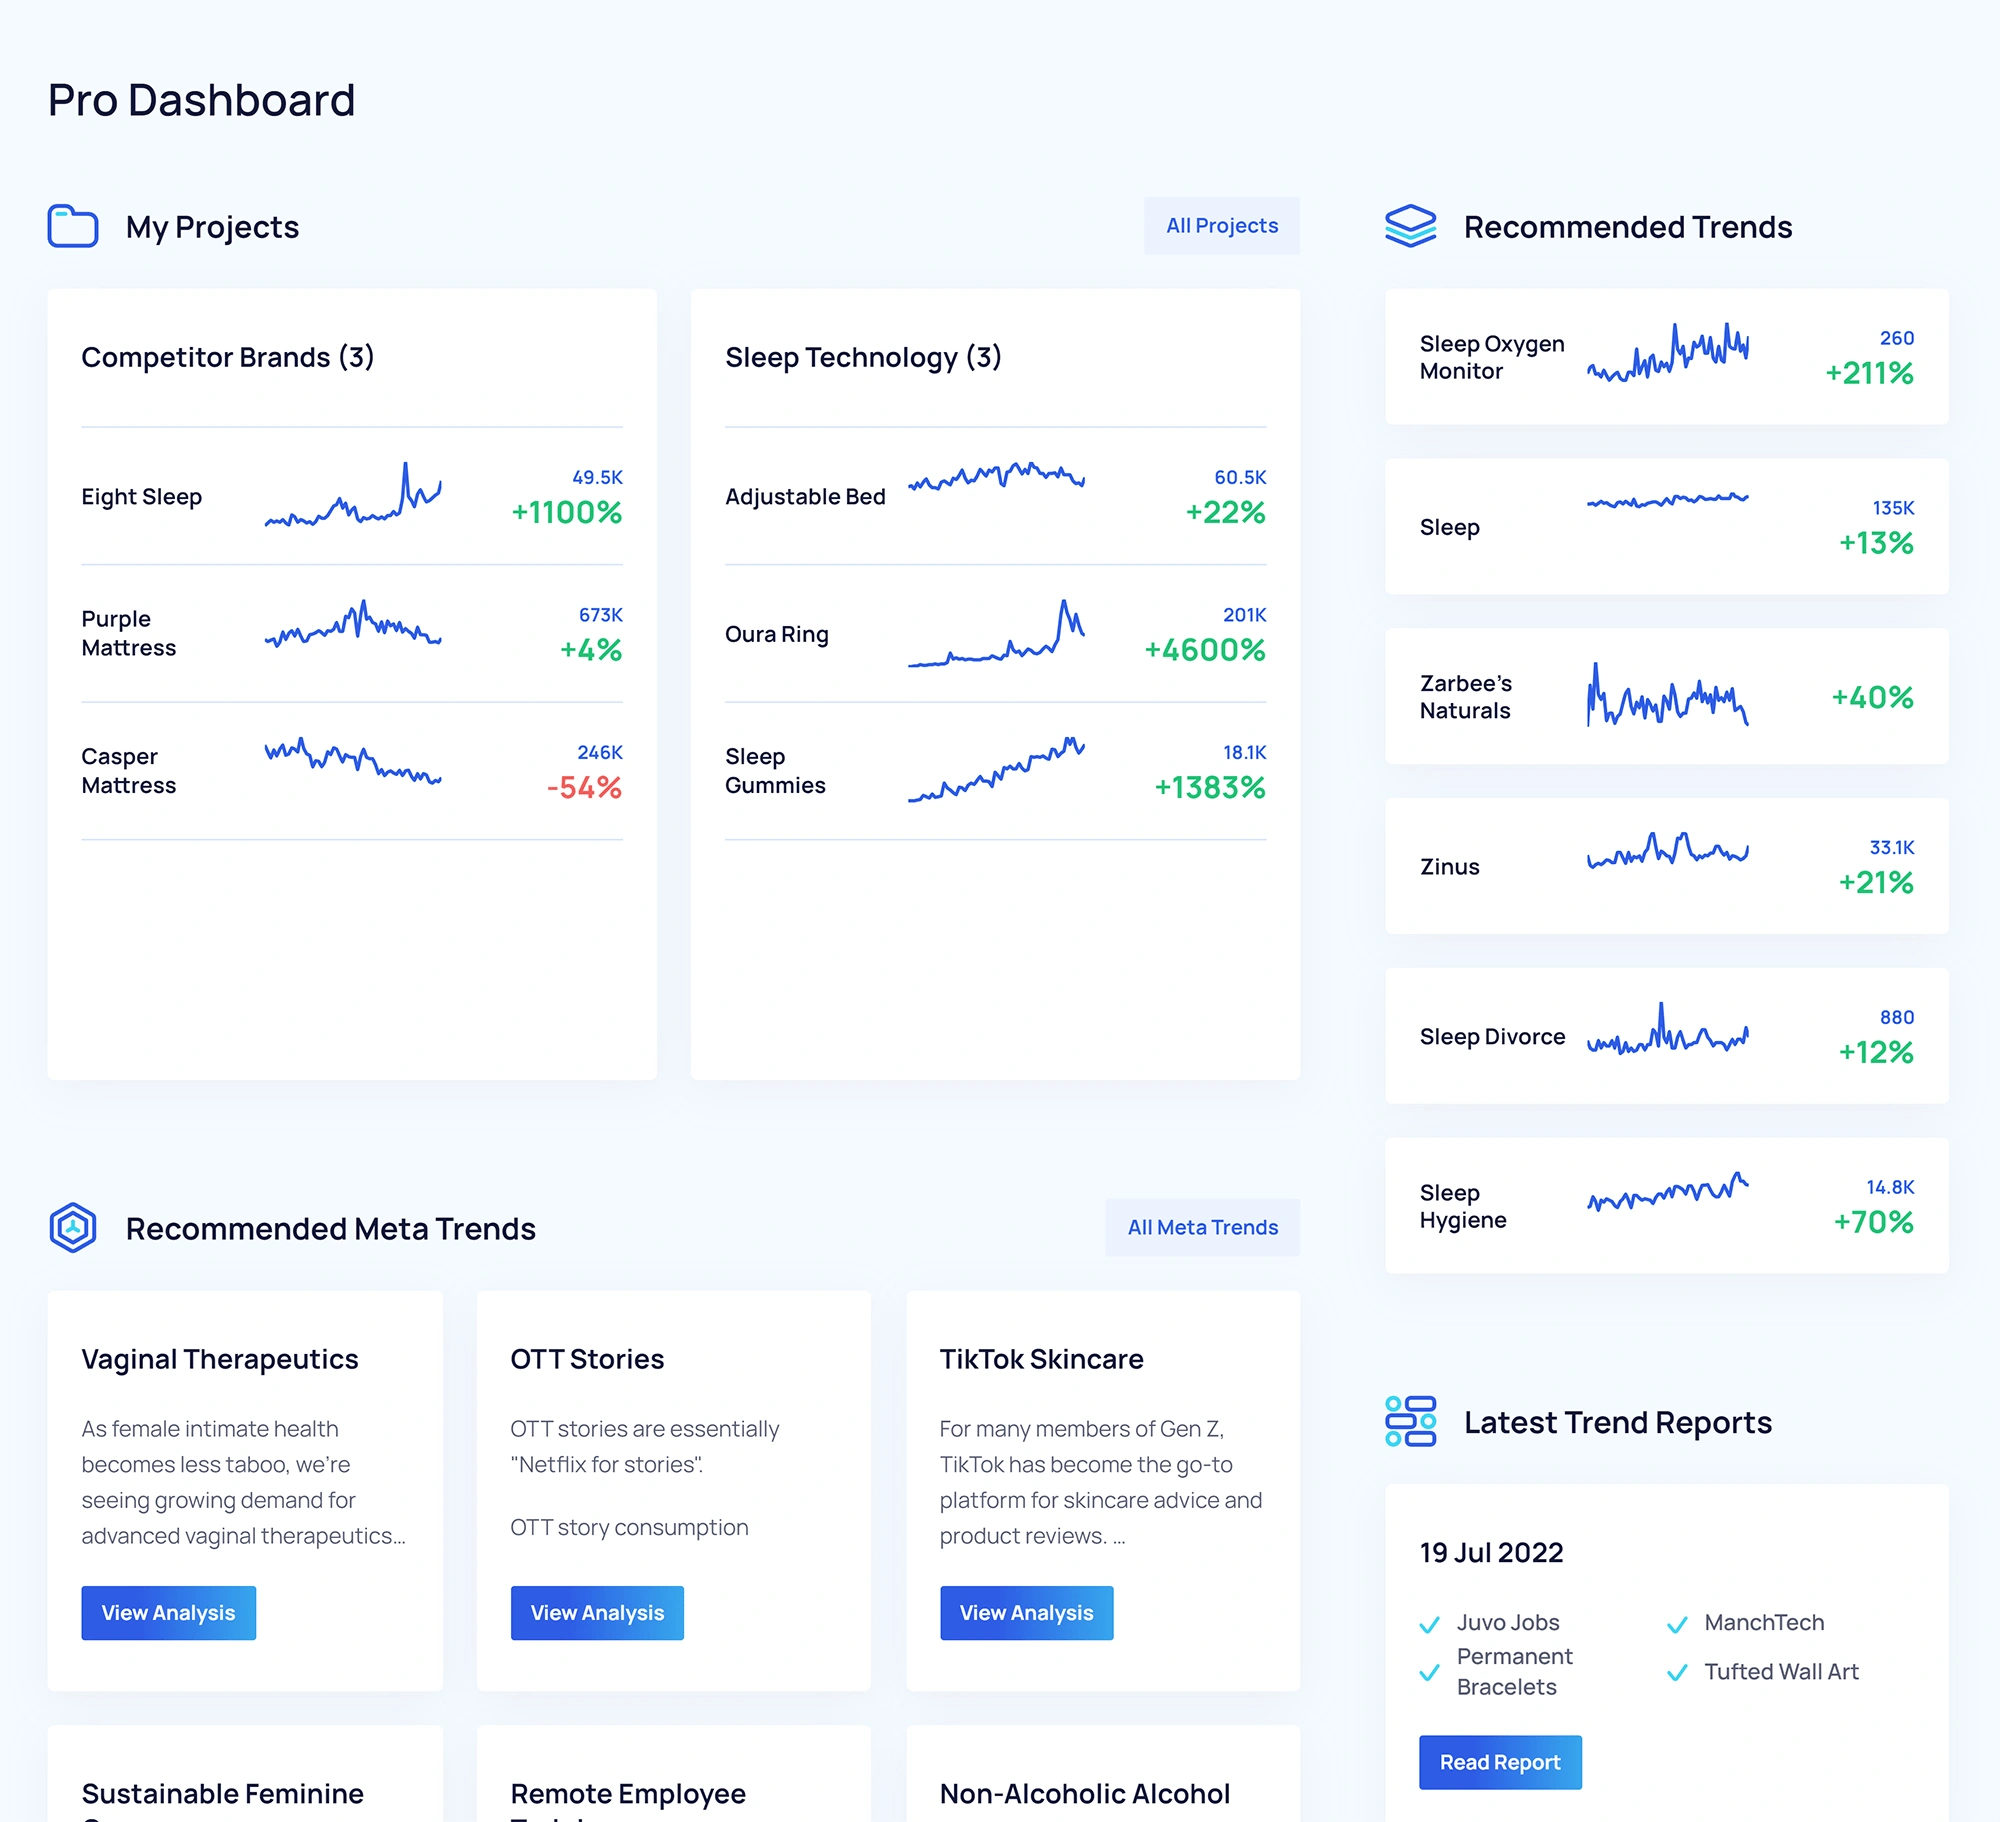This screenshot has height=1822, width=2000.
Task: Toggle the checkmark for Tufted Wall Art
Action: click(x=1676, y=1671)
